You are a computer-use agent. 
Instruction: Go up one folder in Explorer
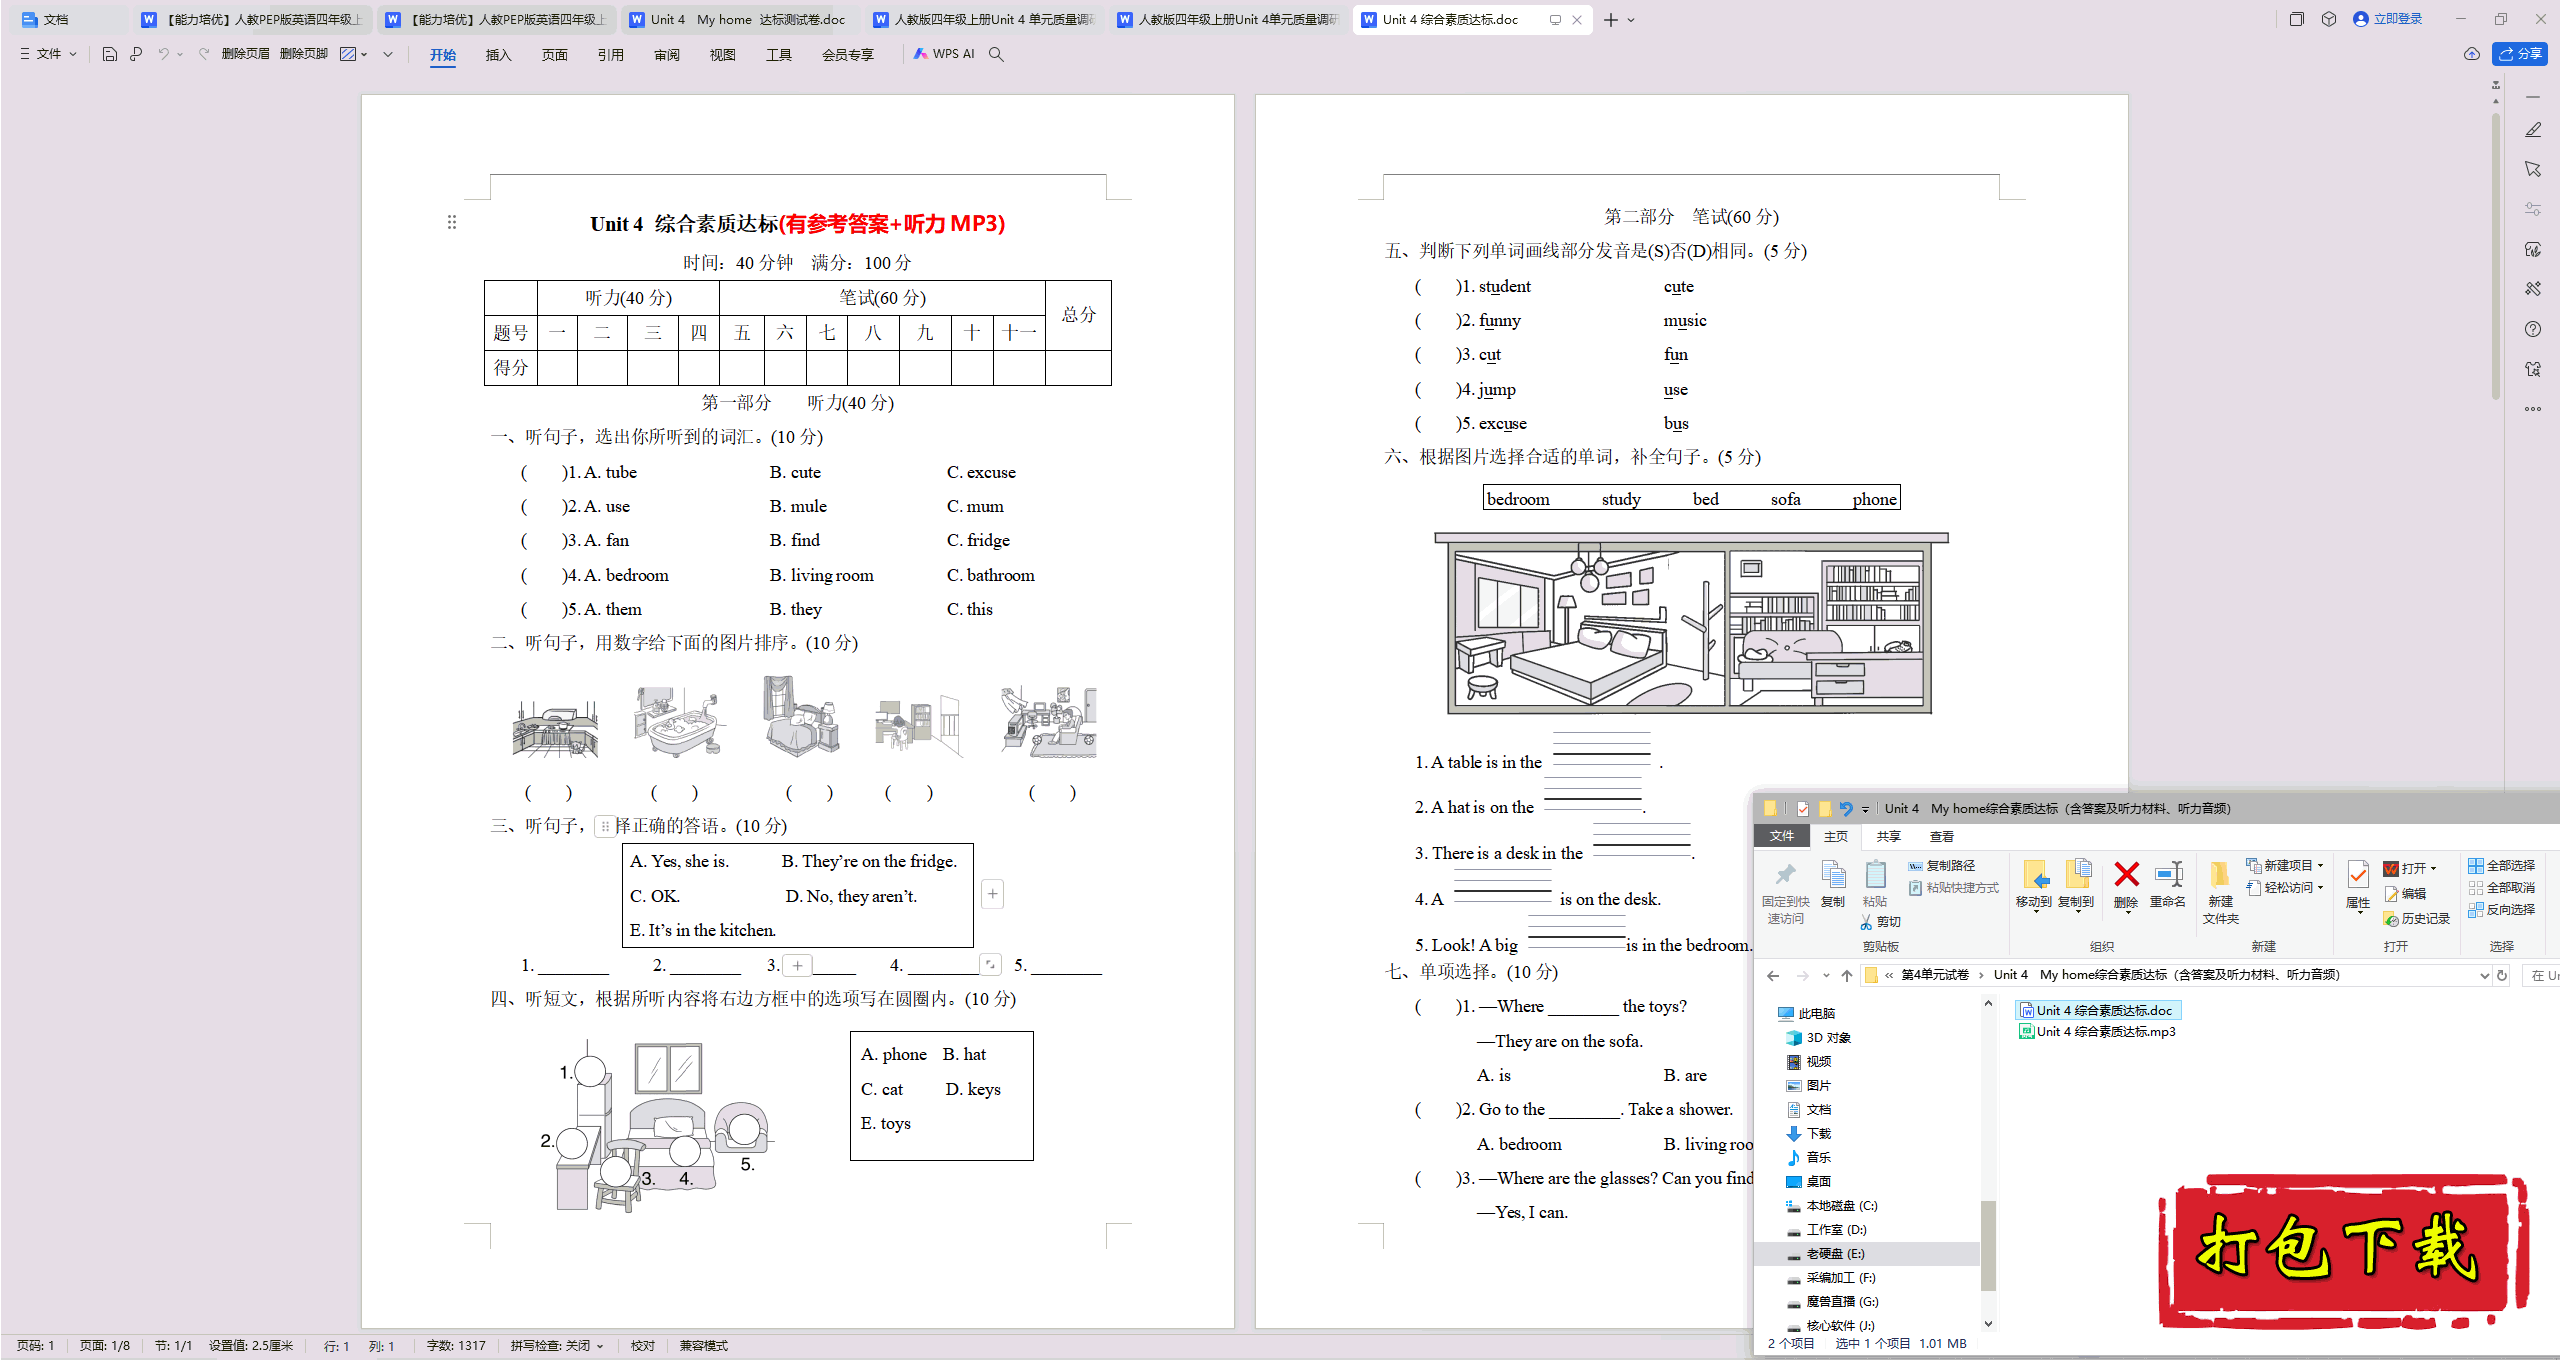[x=1847, y=976]
